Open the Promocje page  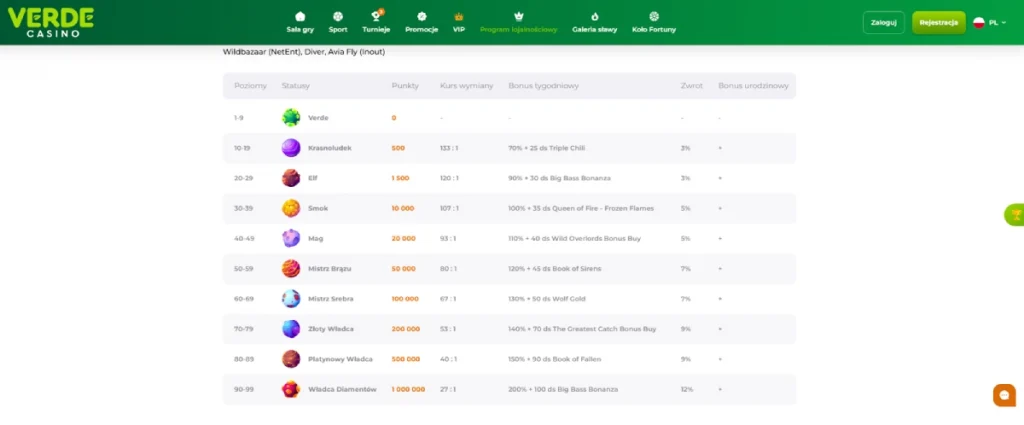(x=421, y=23)
